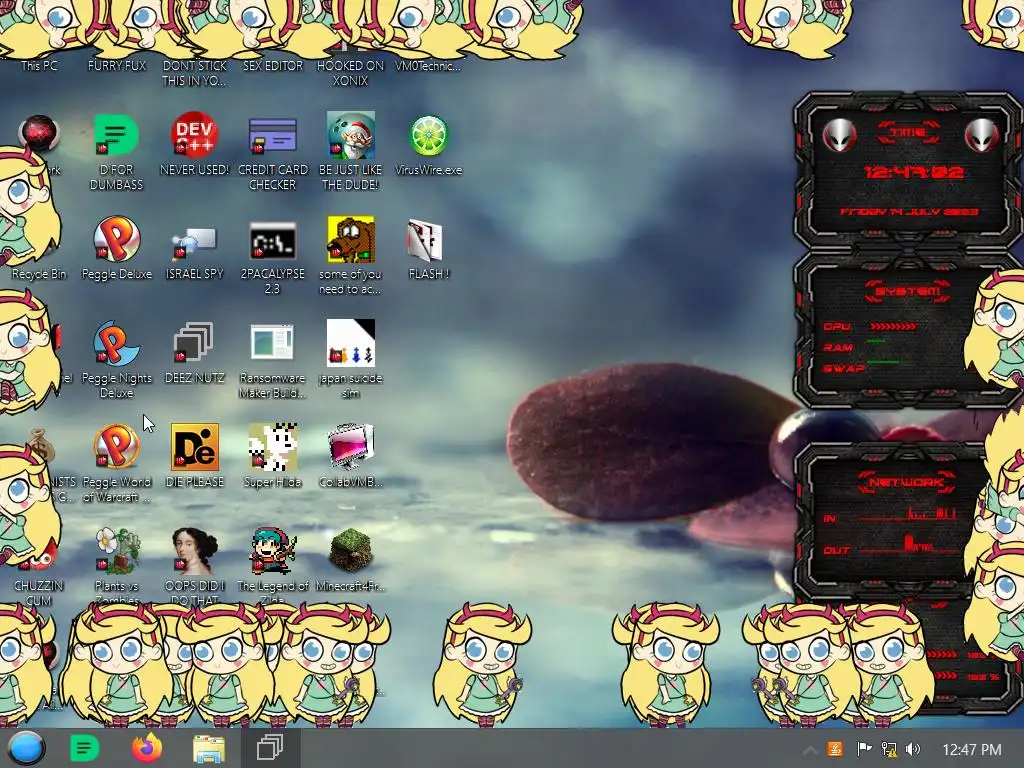Click the IN traffic graph in Network widget
Viewport: 1024px width, 768px height.
coord(908,514)
